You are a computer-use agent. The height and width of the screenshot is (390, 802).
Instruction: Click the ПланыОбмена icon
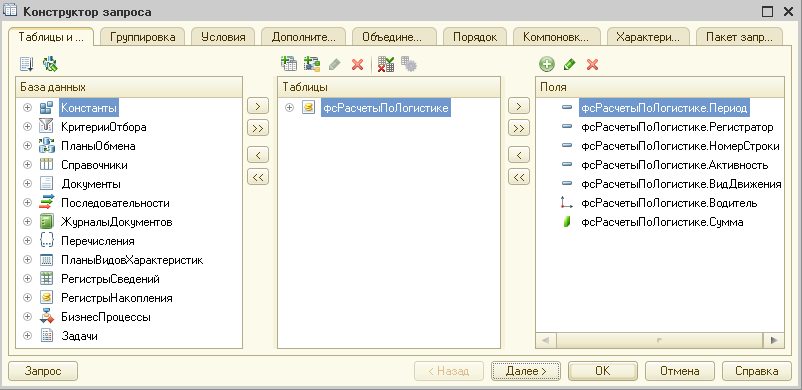pyautogui.click(x=46, y=146)
